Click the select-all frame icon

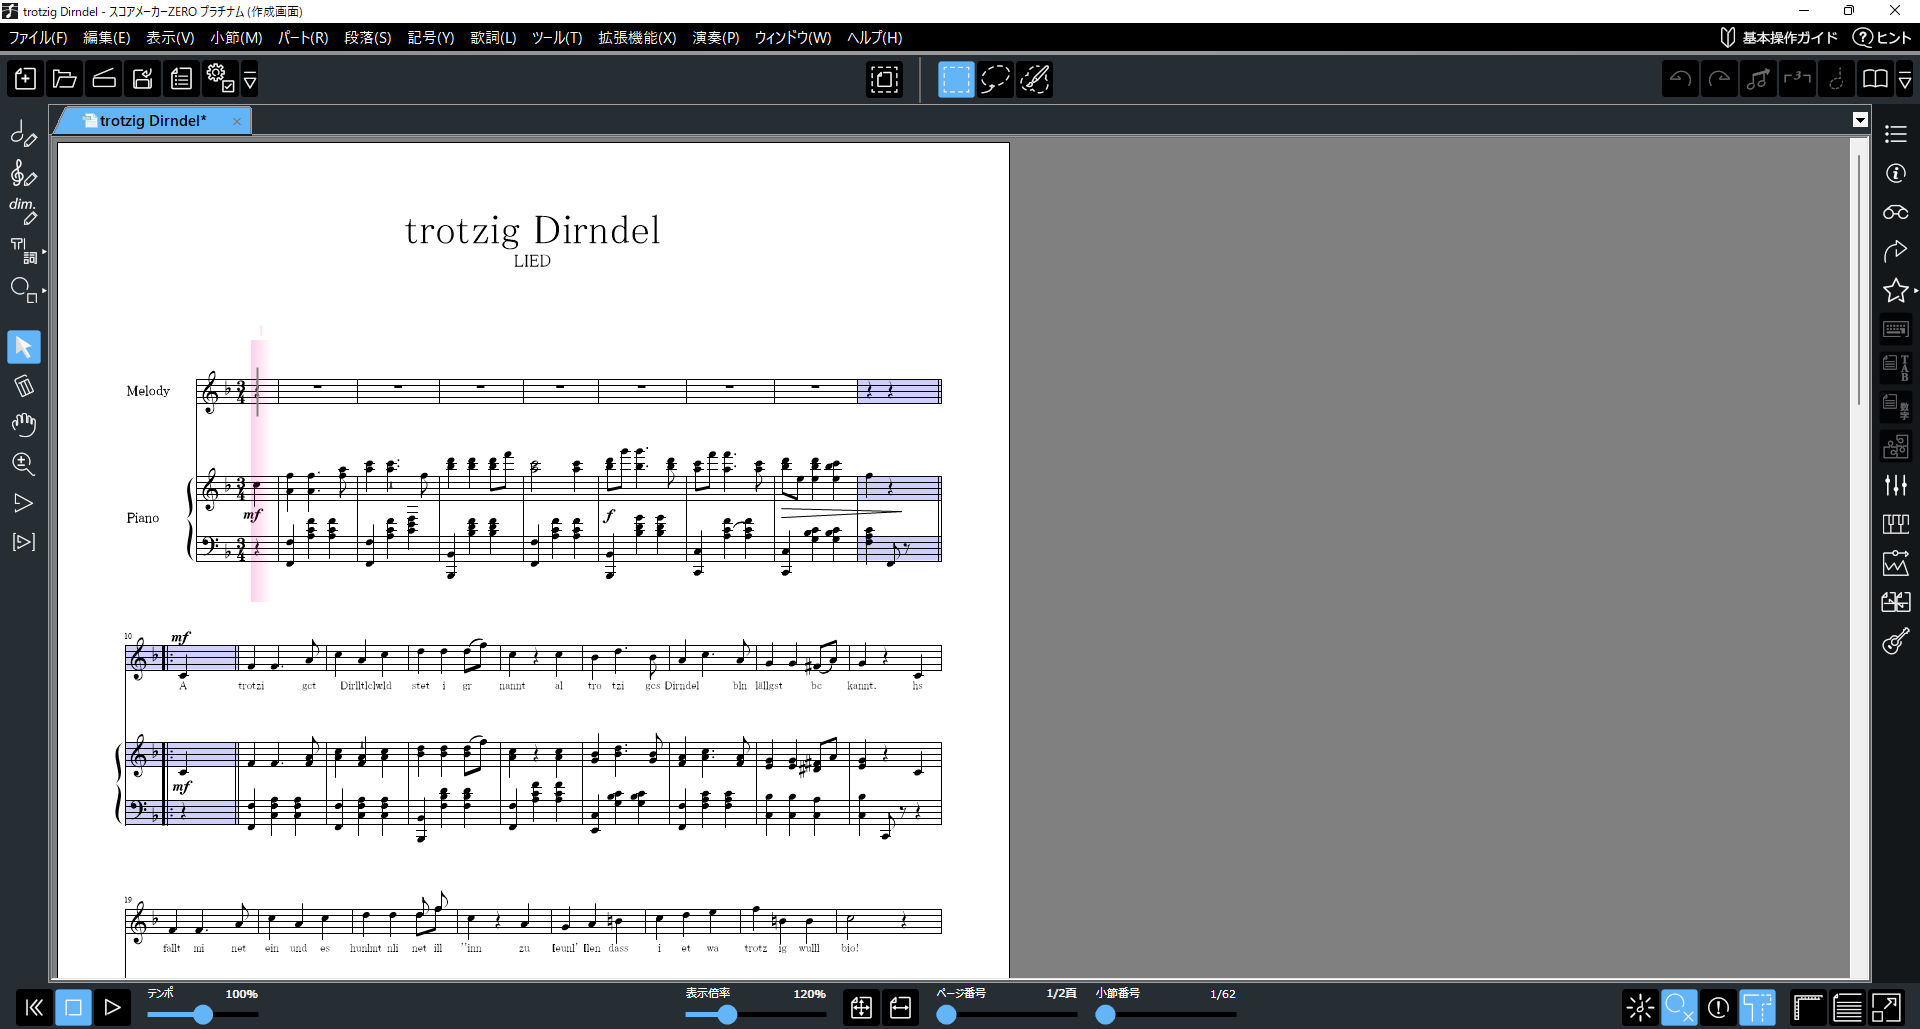coord(884,79)
